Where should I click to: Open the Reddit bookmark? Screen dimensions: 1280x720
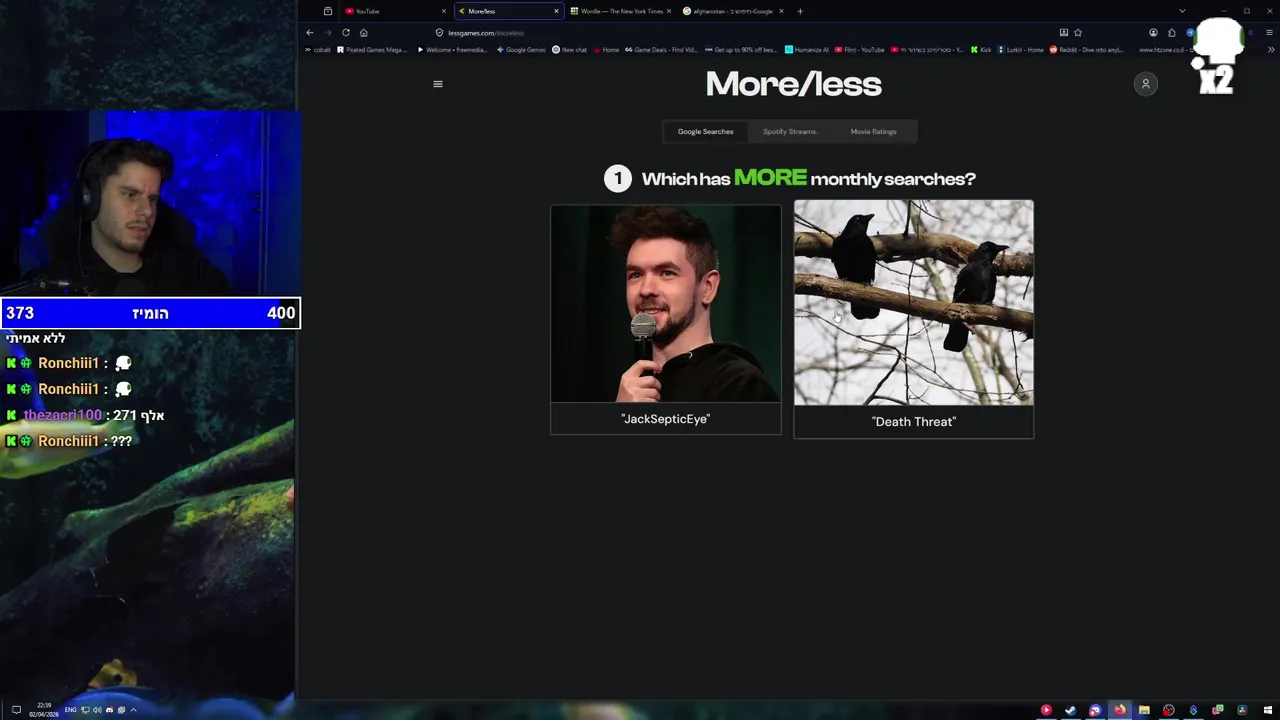(1086, 50)
